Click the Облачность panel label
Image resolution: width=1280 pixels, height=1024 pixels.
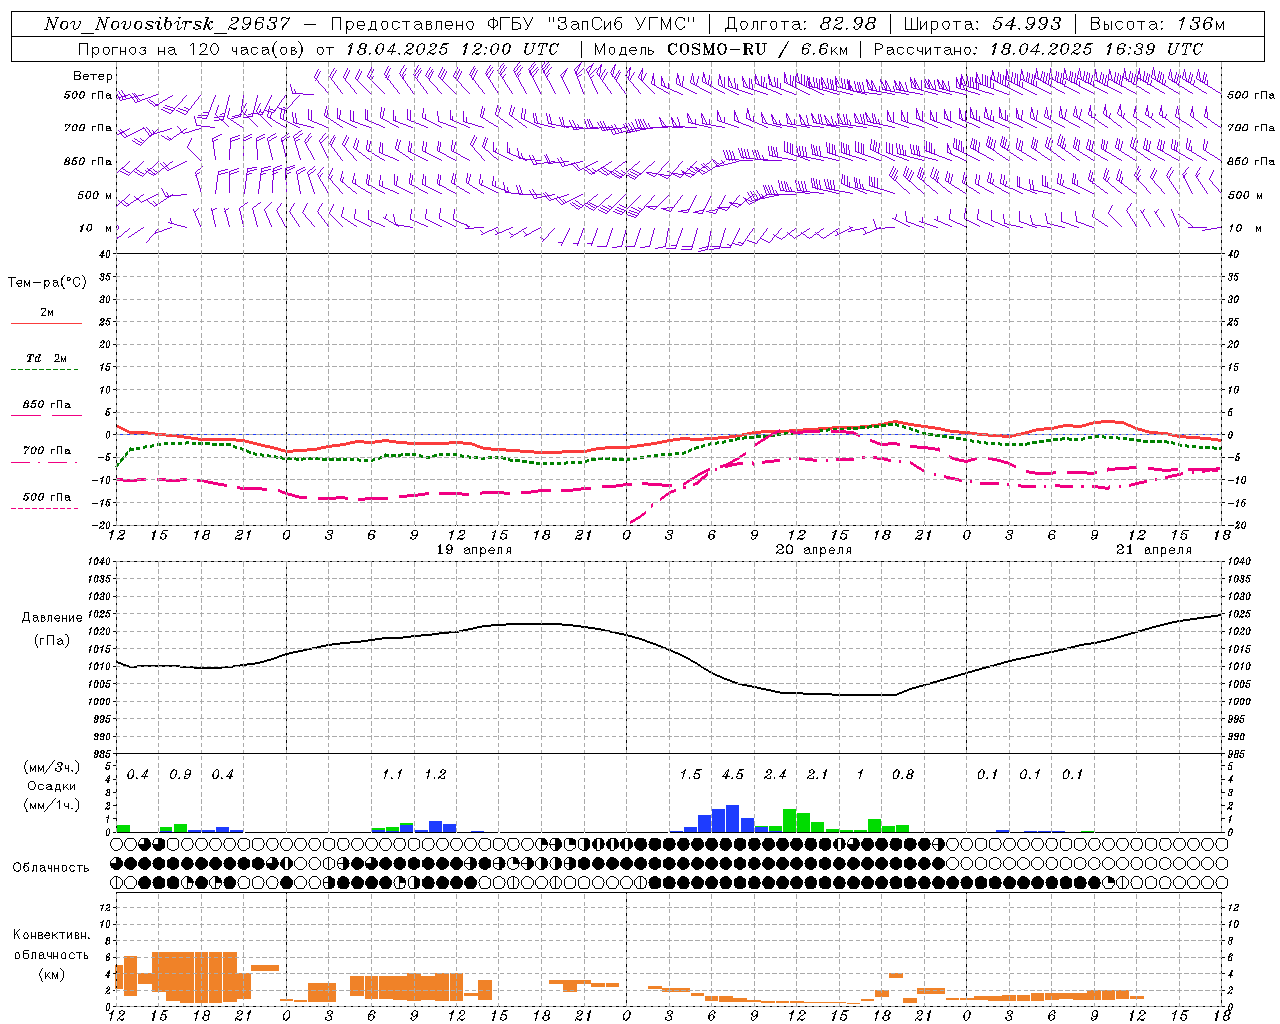point(51,867)
